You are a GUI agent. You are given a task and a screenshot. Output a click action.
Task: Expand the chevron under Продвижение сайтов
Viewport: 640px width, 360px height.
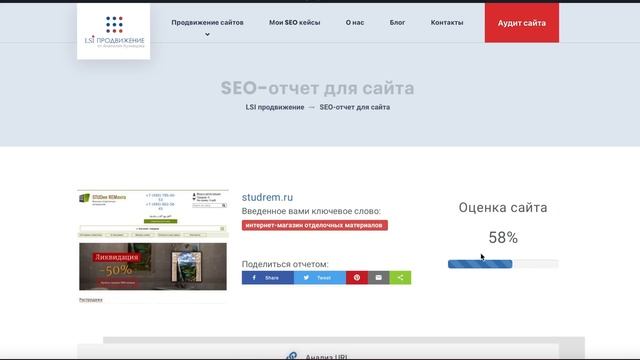(207, 35)
